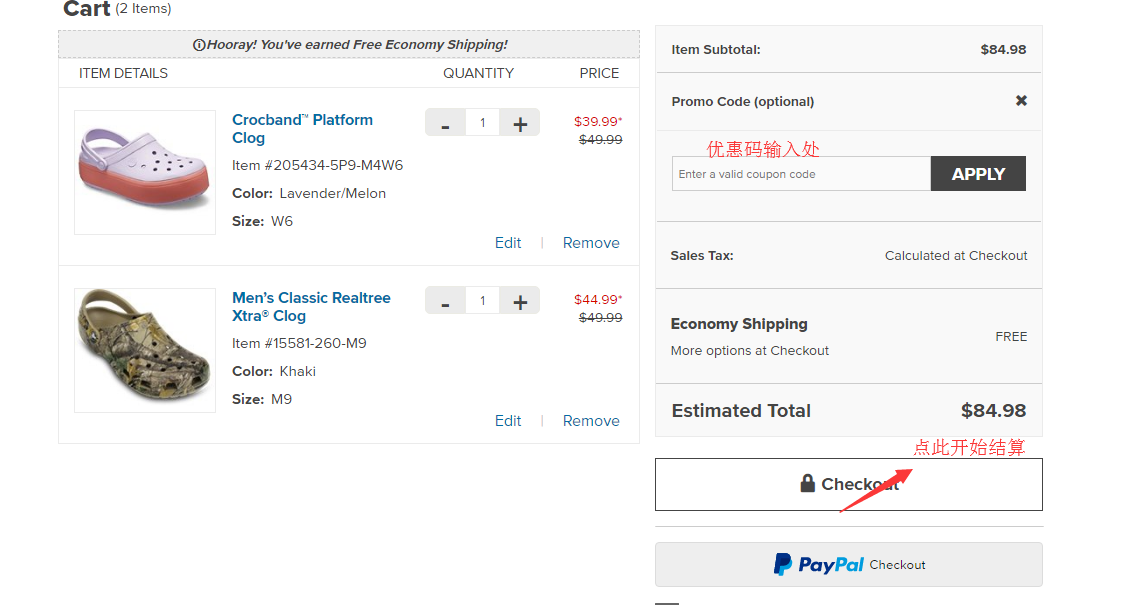Edit the Crocband Platform Clog item
The width and height of the screenshot is (1133, 605).
pyautogui.click(x=508, y=243)
